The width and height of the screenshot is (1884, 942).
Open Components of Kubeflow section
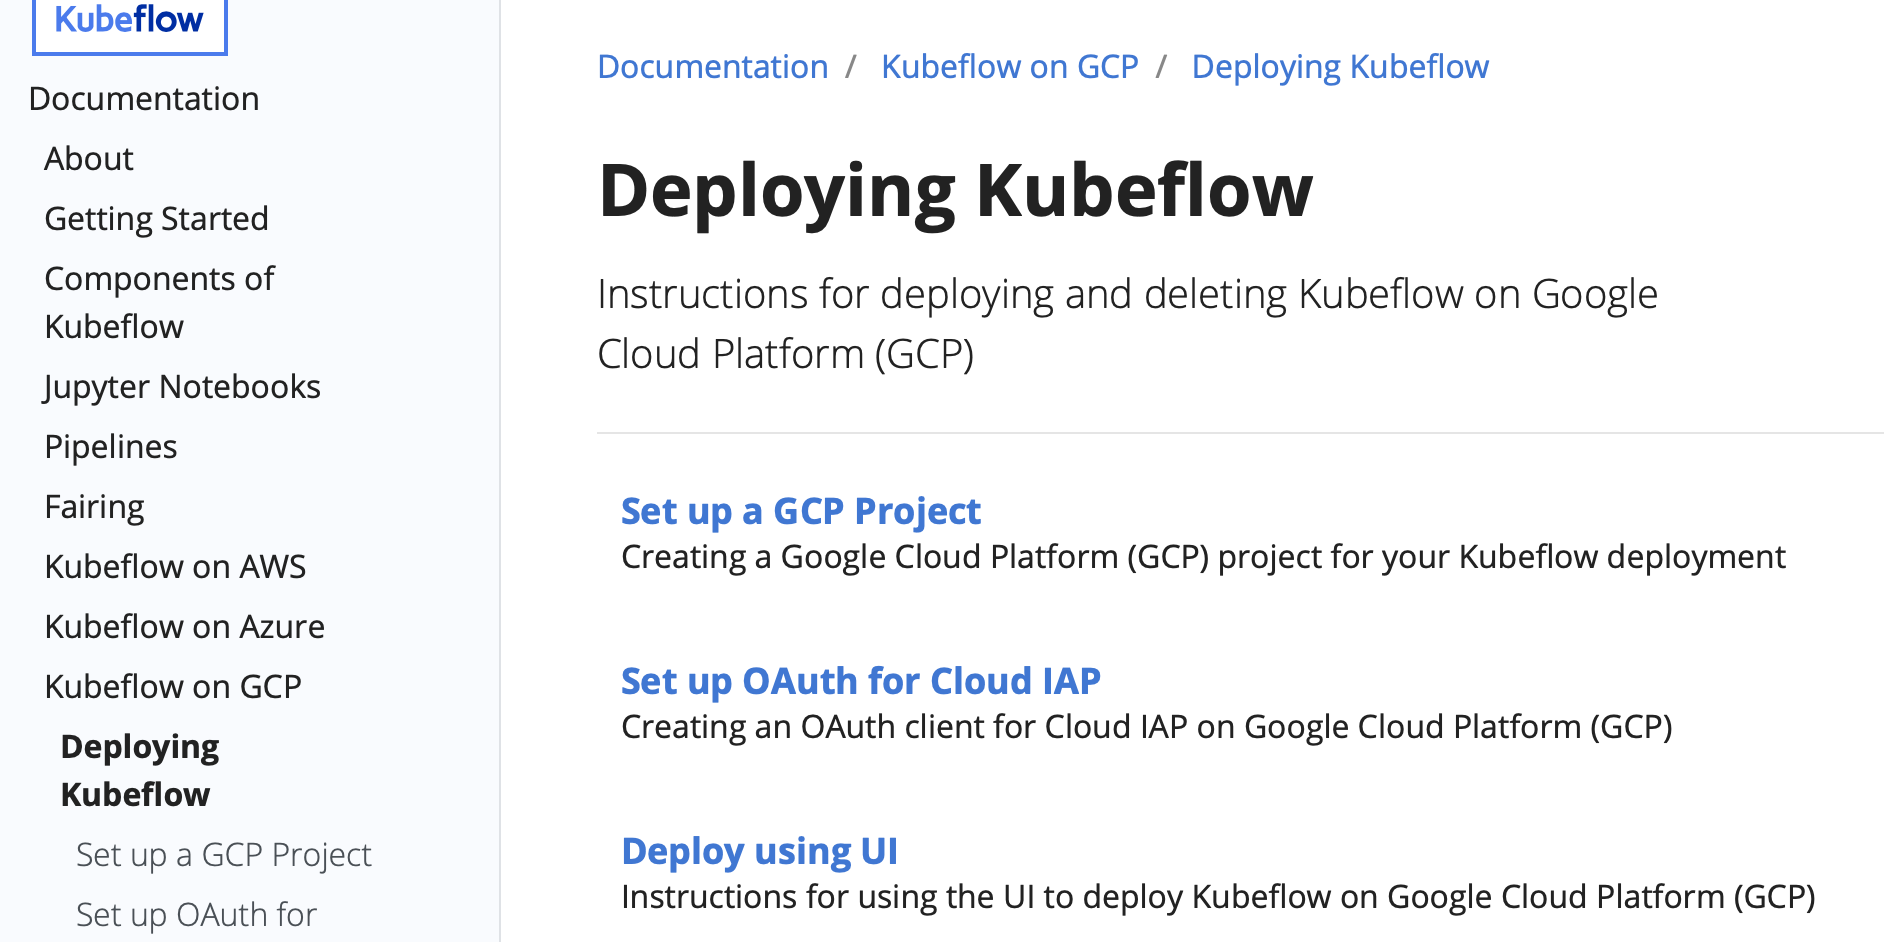pos(159,303)
